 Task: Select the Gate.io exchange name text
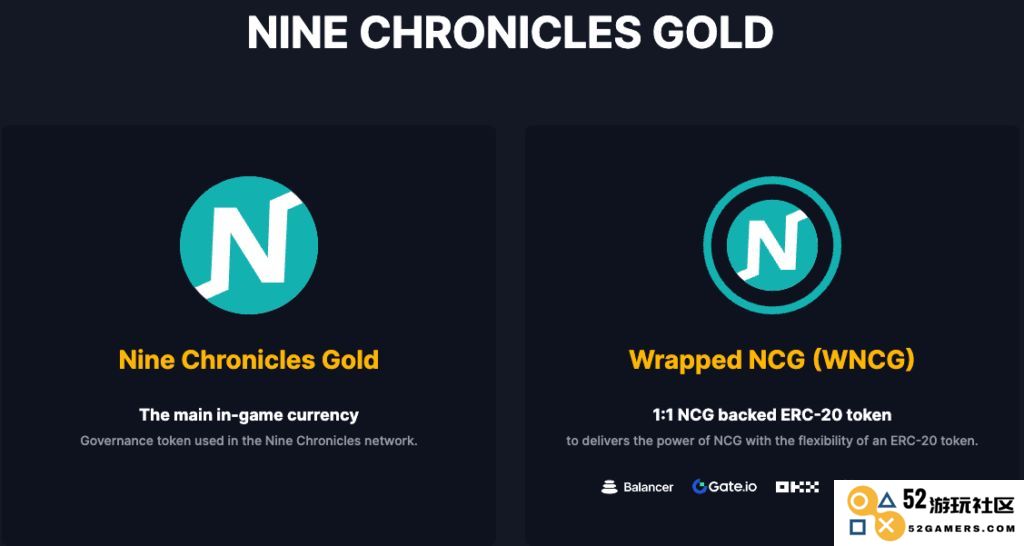[x=733, y=487]
